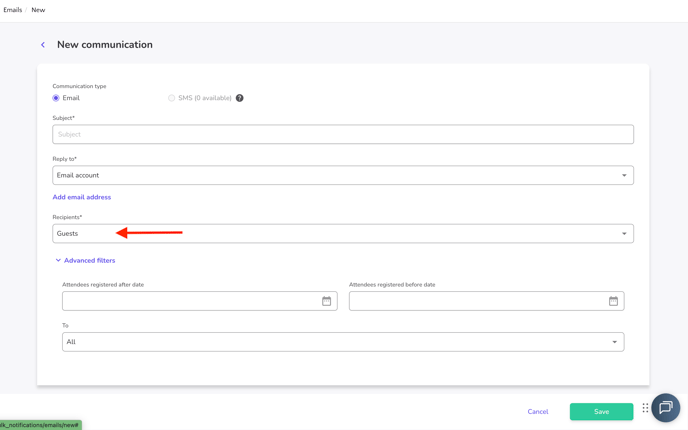Viewport: 688px width, 430px height.
Task: Navigate to Emails in the breadcrumb
Action: (13, 10)
